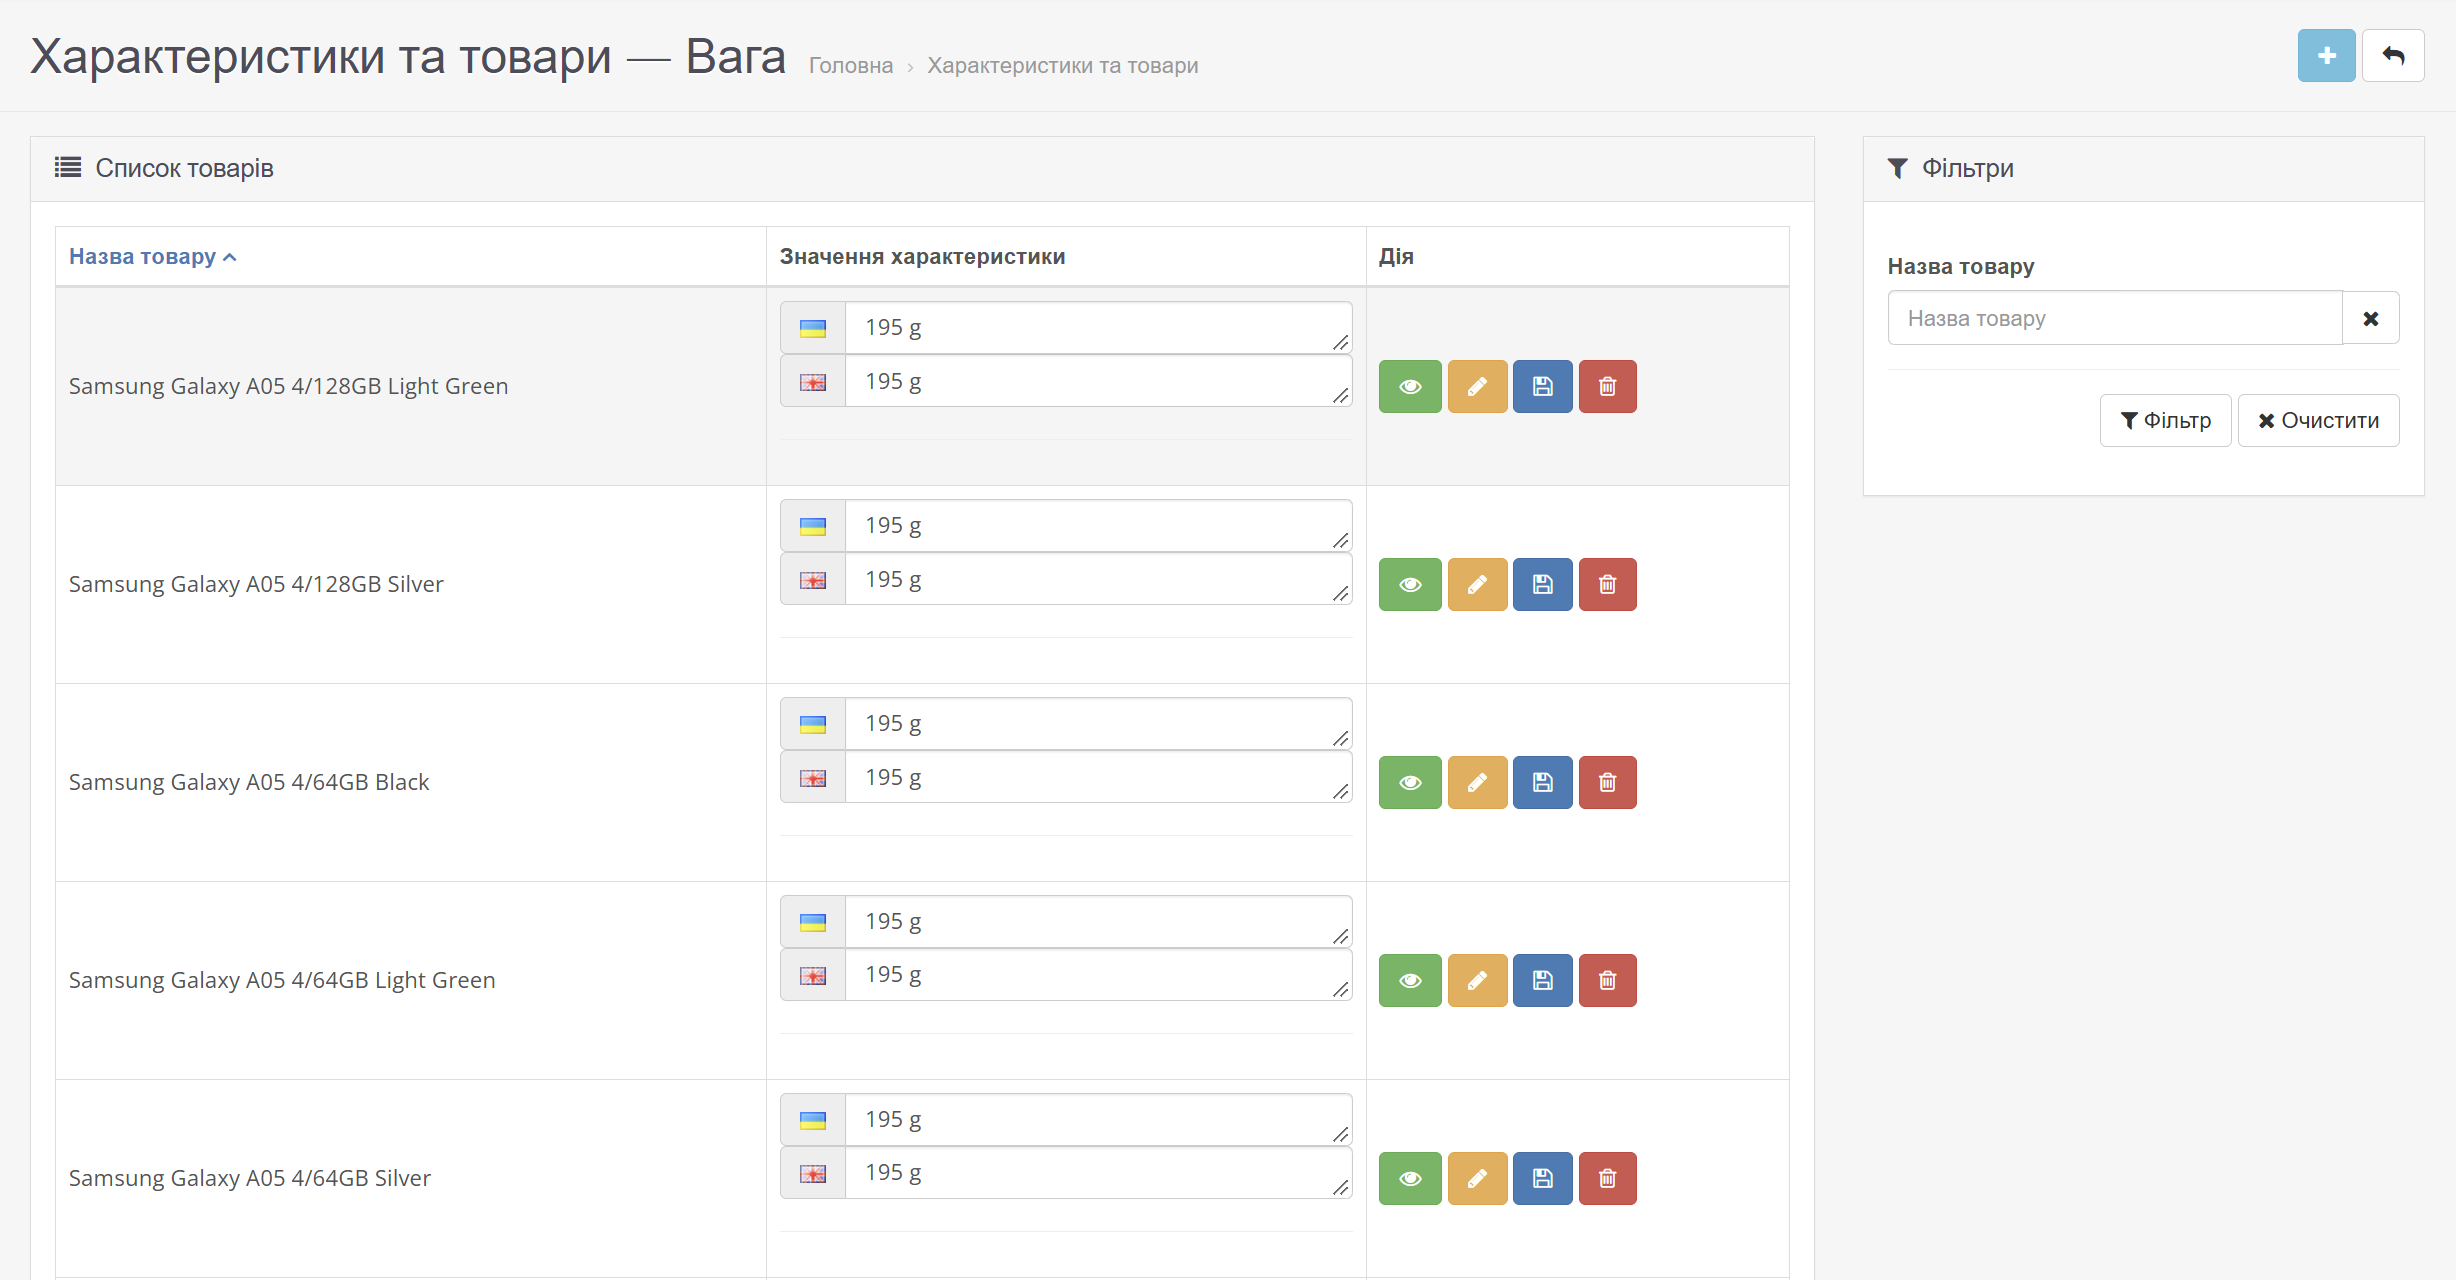Click Ukrainian value field for 4/128GB Silver
2456x1280 pixels.
coord(1098,525)
